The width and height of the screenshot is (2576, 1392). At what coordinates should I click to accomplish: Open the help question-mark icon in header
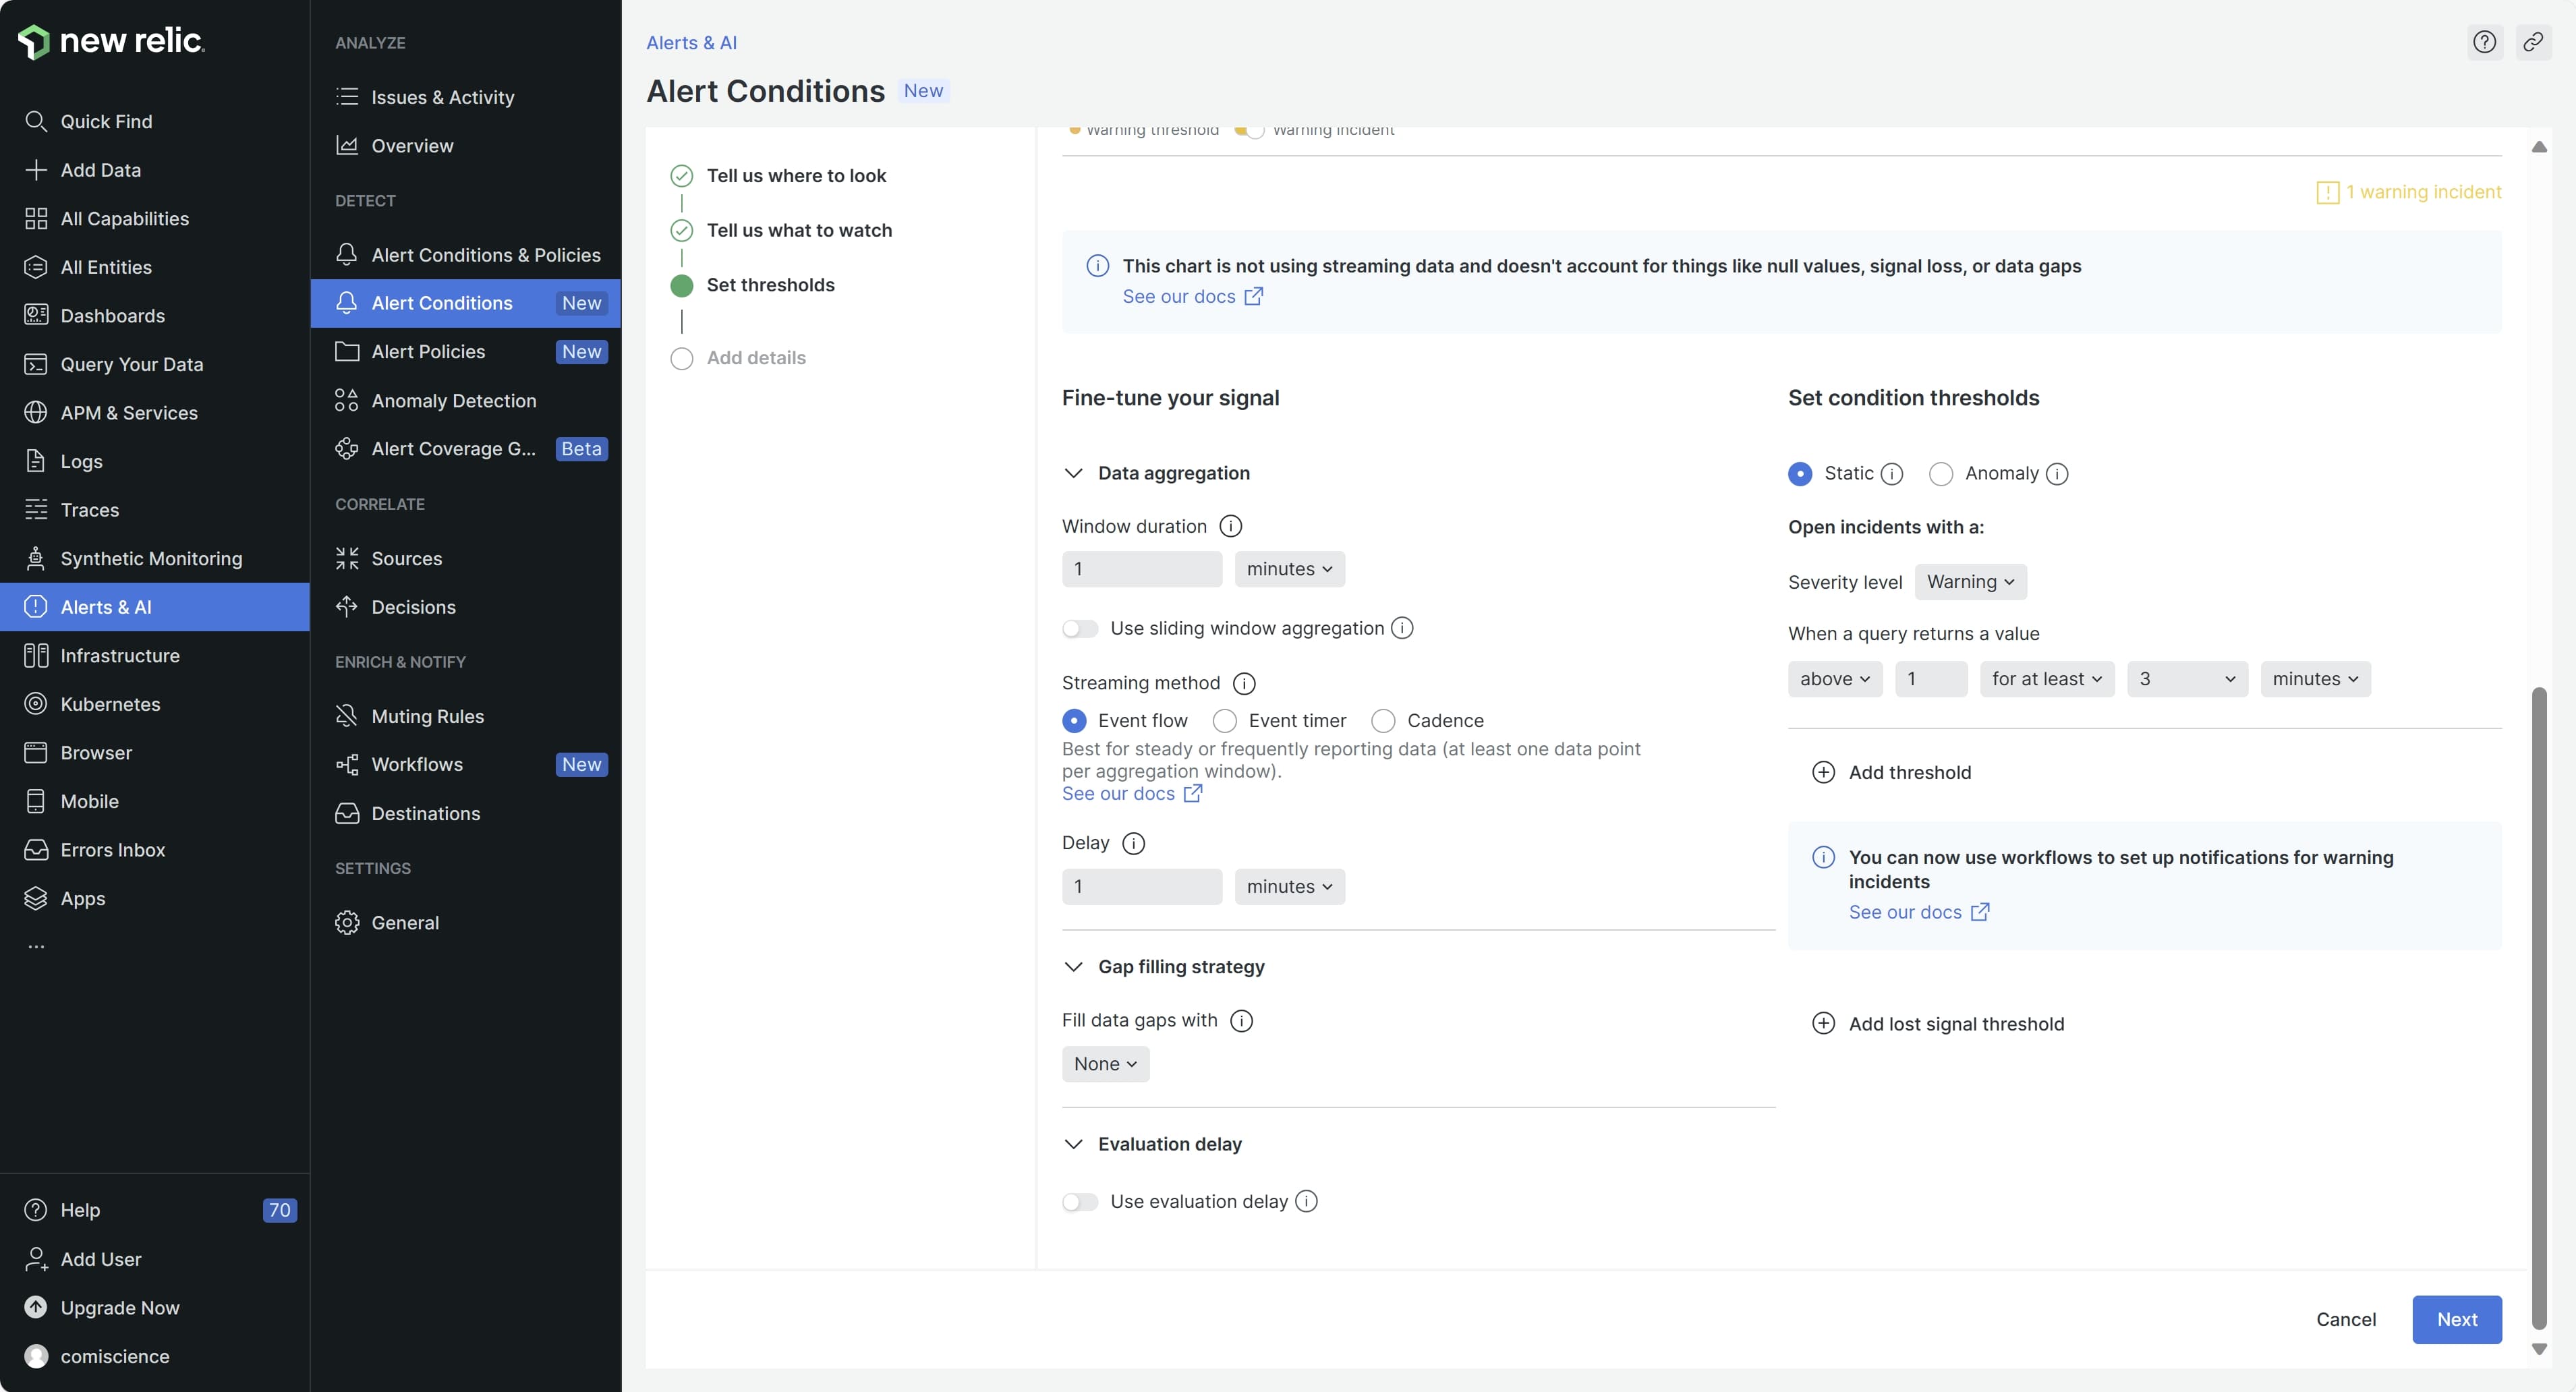coord(2484,42)
